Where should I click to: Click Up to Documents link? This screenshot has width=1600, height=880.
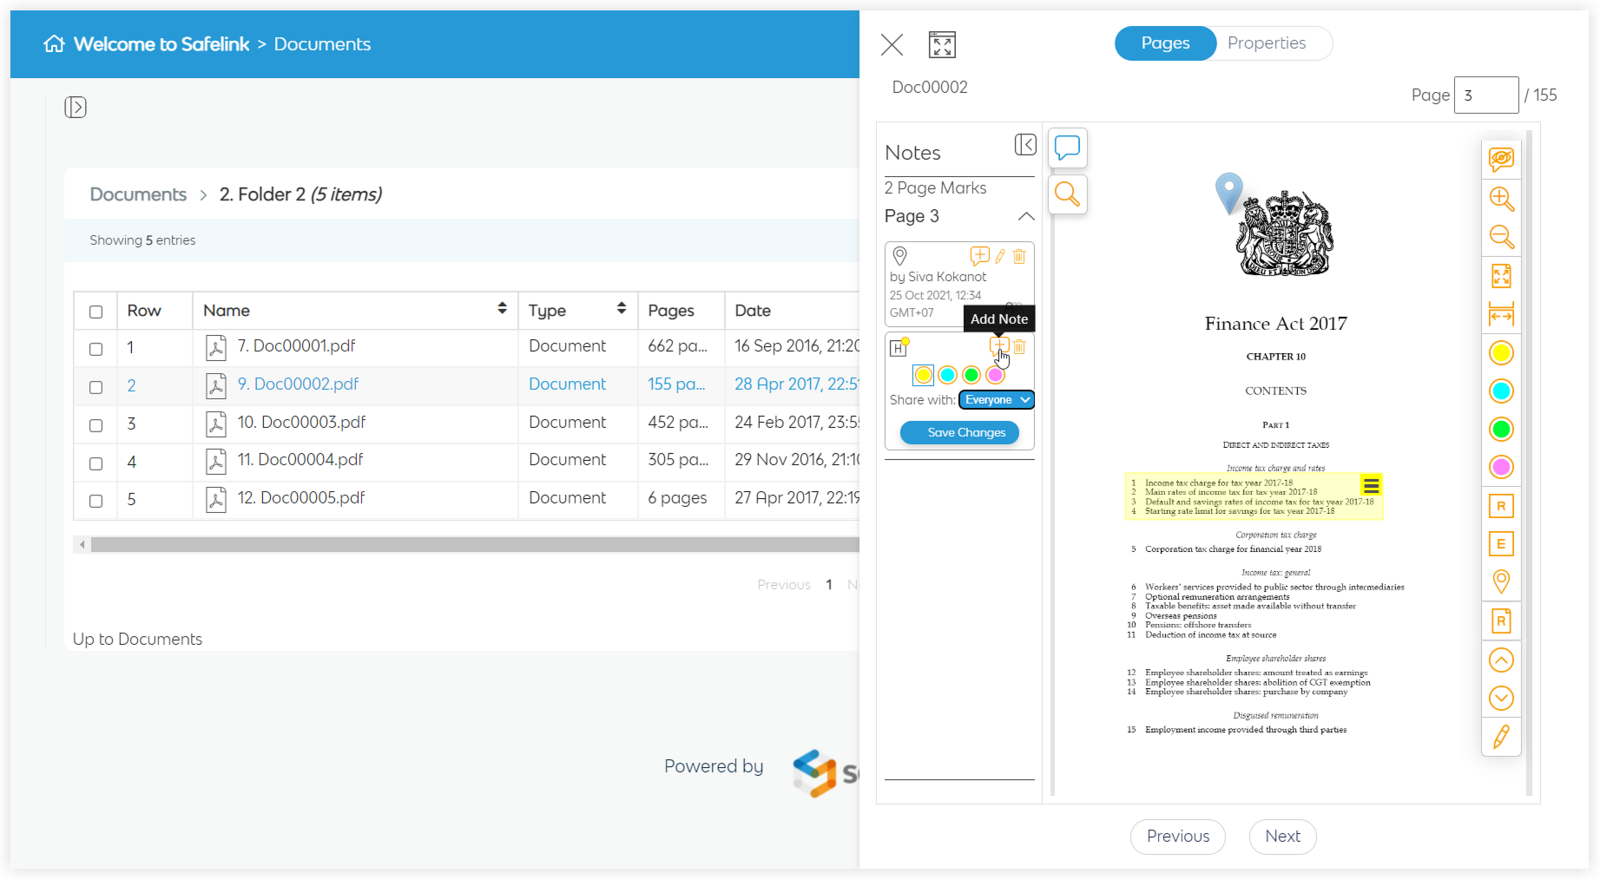(x=137, y=639)
